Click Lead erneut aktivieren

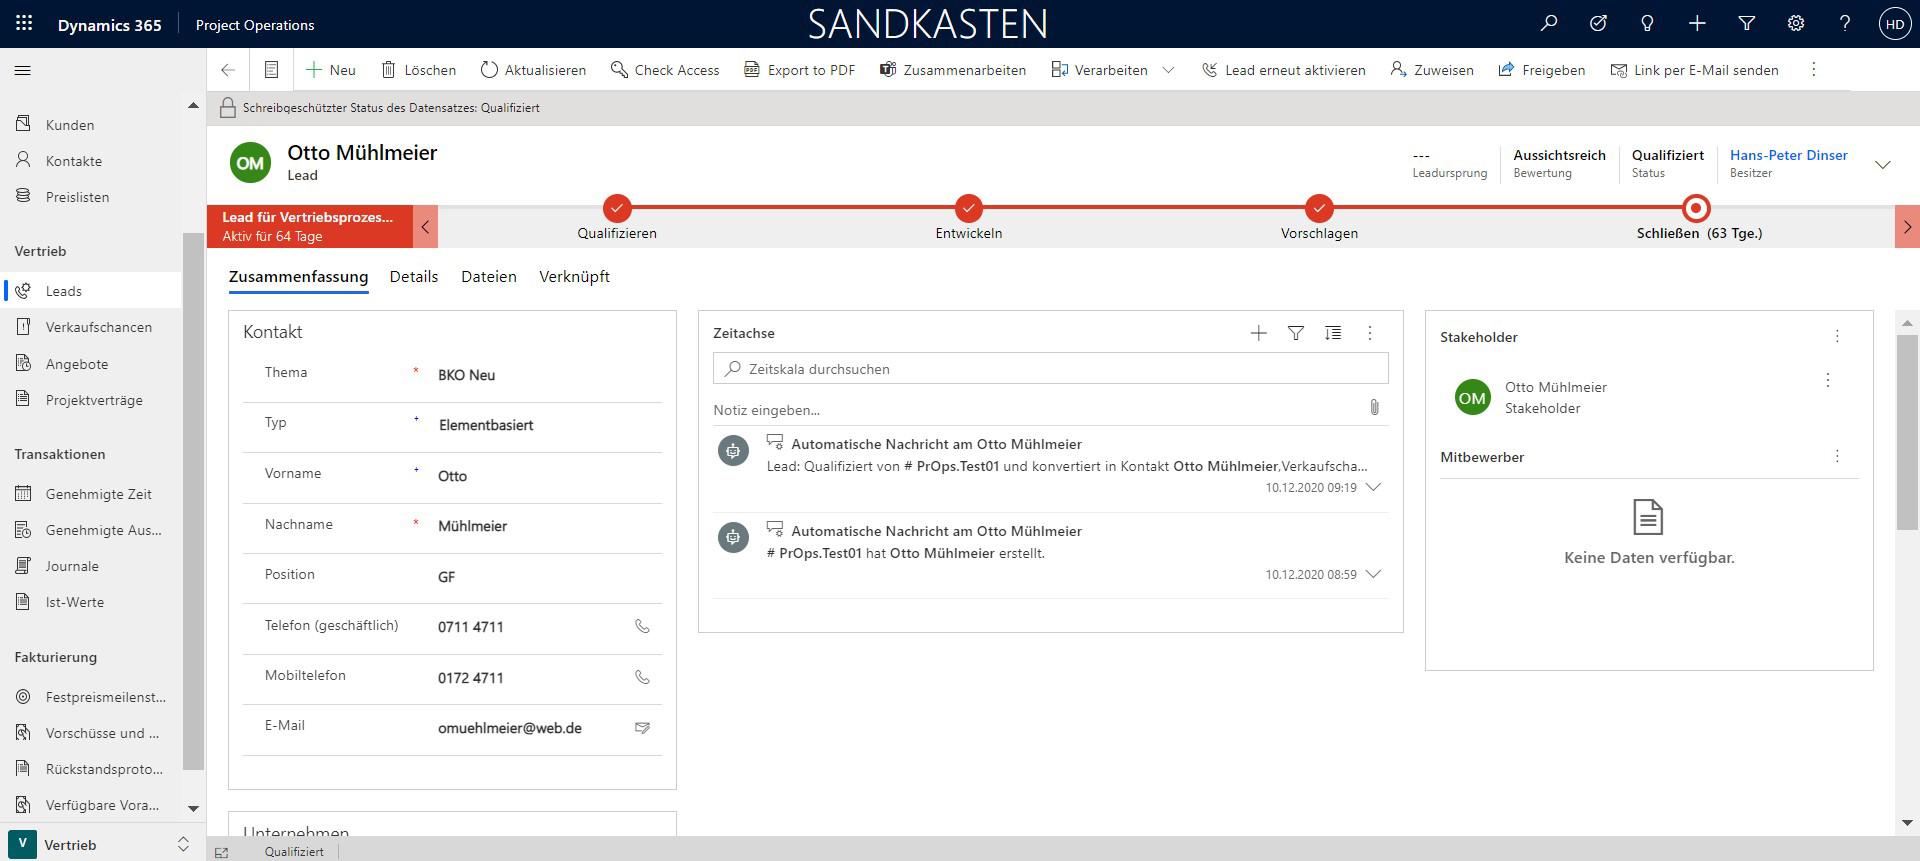[1283, 70]
